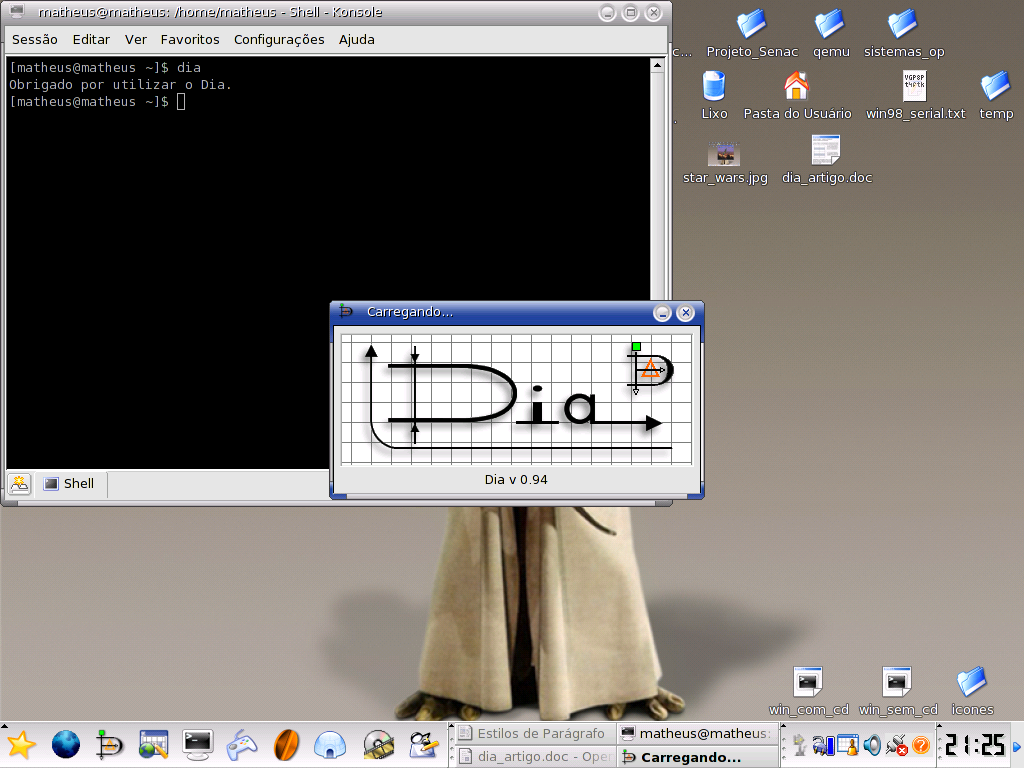
Task: Open the clipboard tool tray icon
Action: (x=822, y=745)
